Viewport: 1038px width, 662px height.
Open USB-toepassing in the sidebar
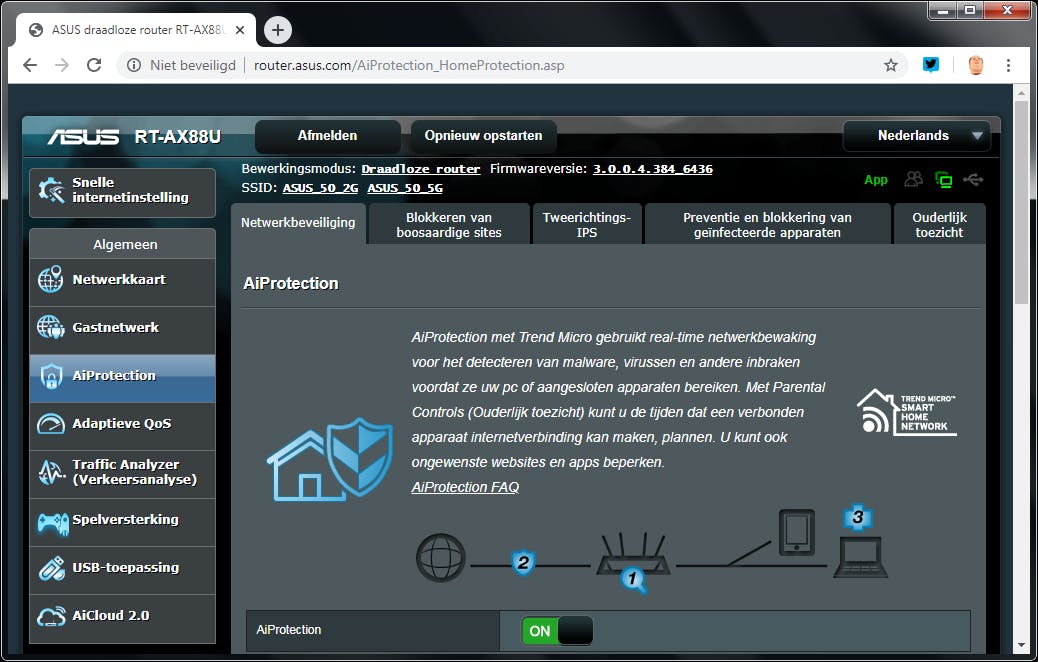122,571
